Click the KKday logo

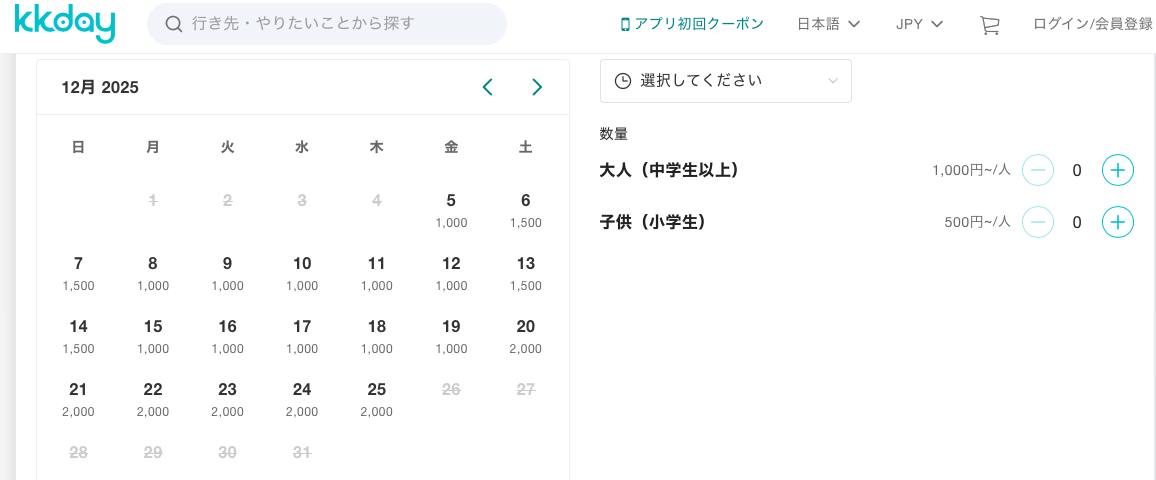65,24
